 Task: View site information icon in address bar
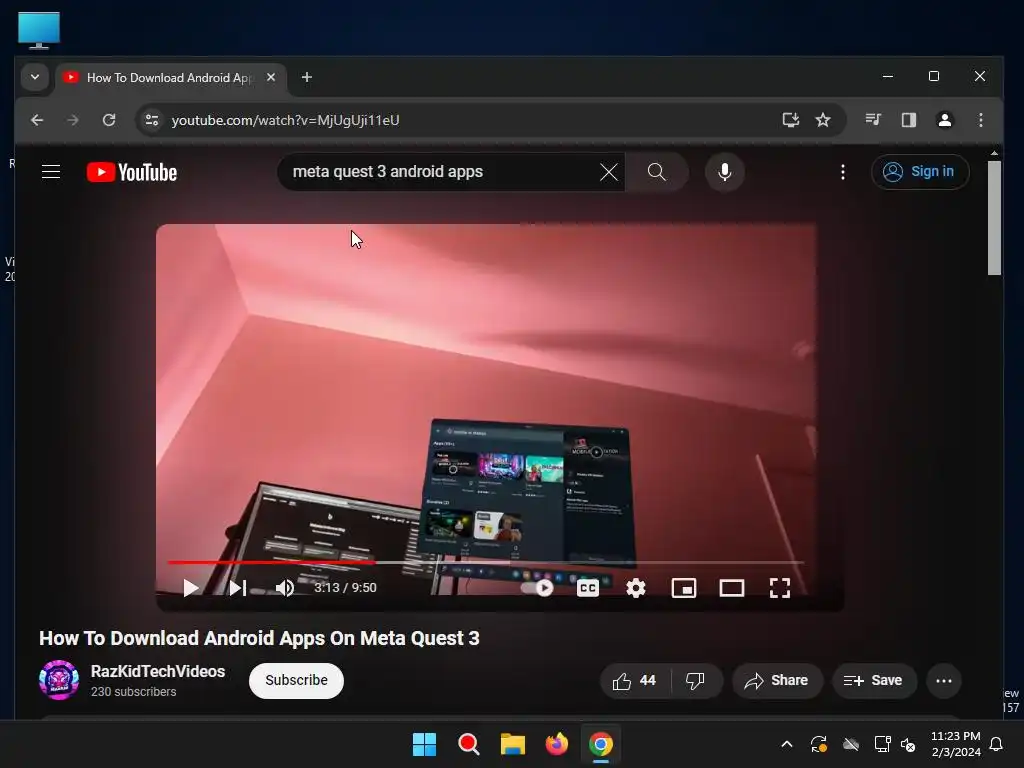tap(152, 120)
